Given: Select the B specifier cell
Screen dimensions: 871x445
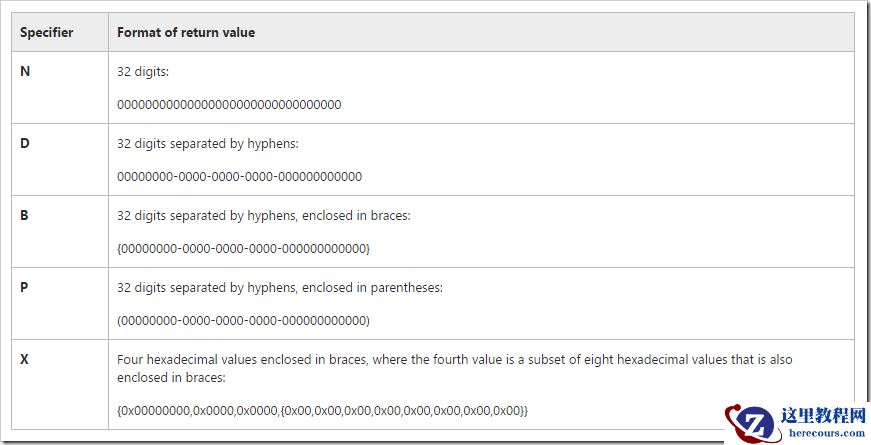Looking at the screenshot, I should pyautogui.click(x=25, y=215).
